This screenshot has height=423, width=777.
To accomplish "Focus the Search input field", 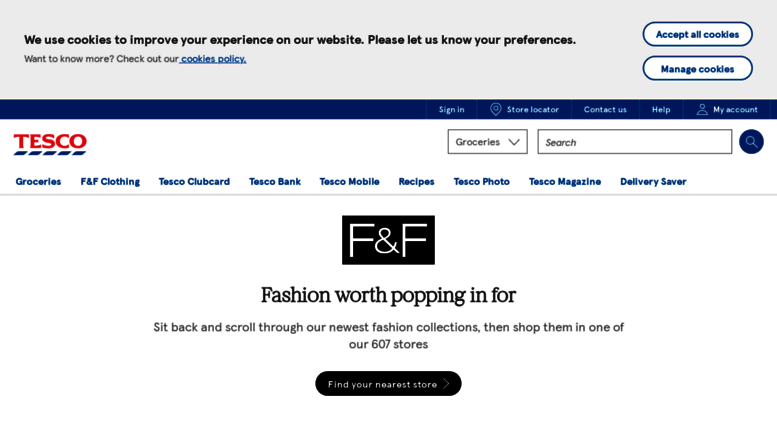I will [x=634, y=142].
